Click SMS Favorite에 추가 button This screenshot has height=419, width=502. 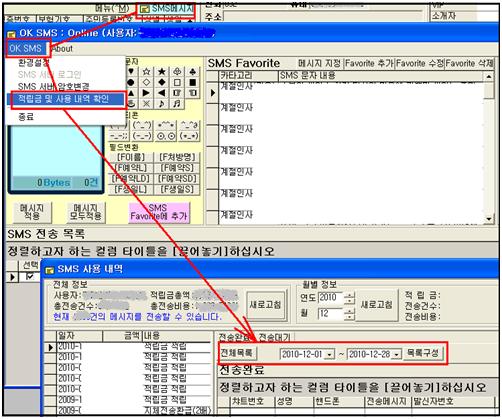click(x=159, y=212)
